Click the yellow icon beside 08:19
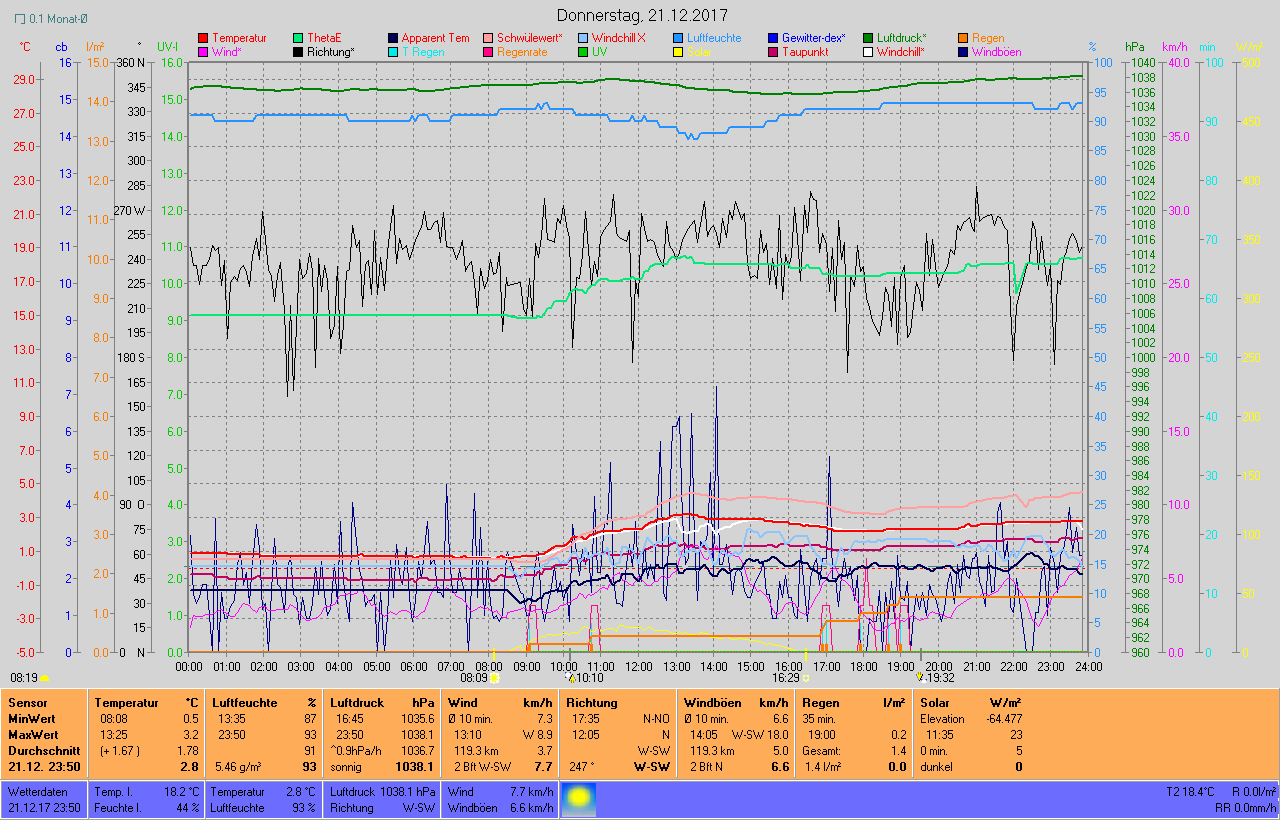Viewport: 1280px width, 820px height. [x=44, y=677]
